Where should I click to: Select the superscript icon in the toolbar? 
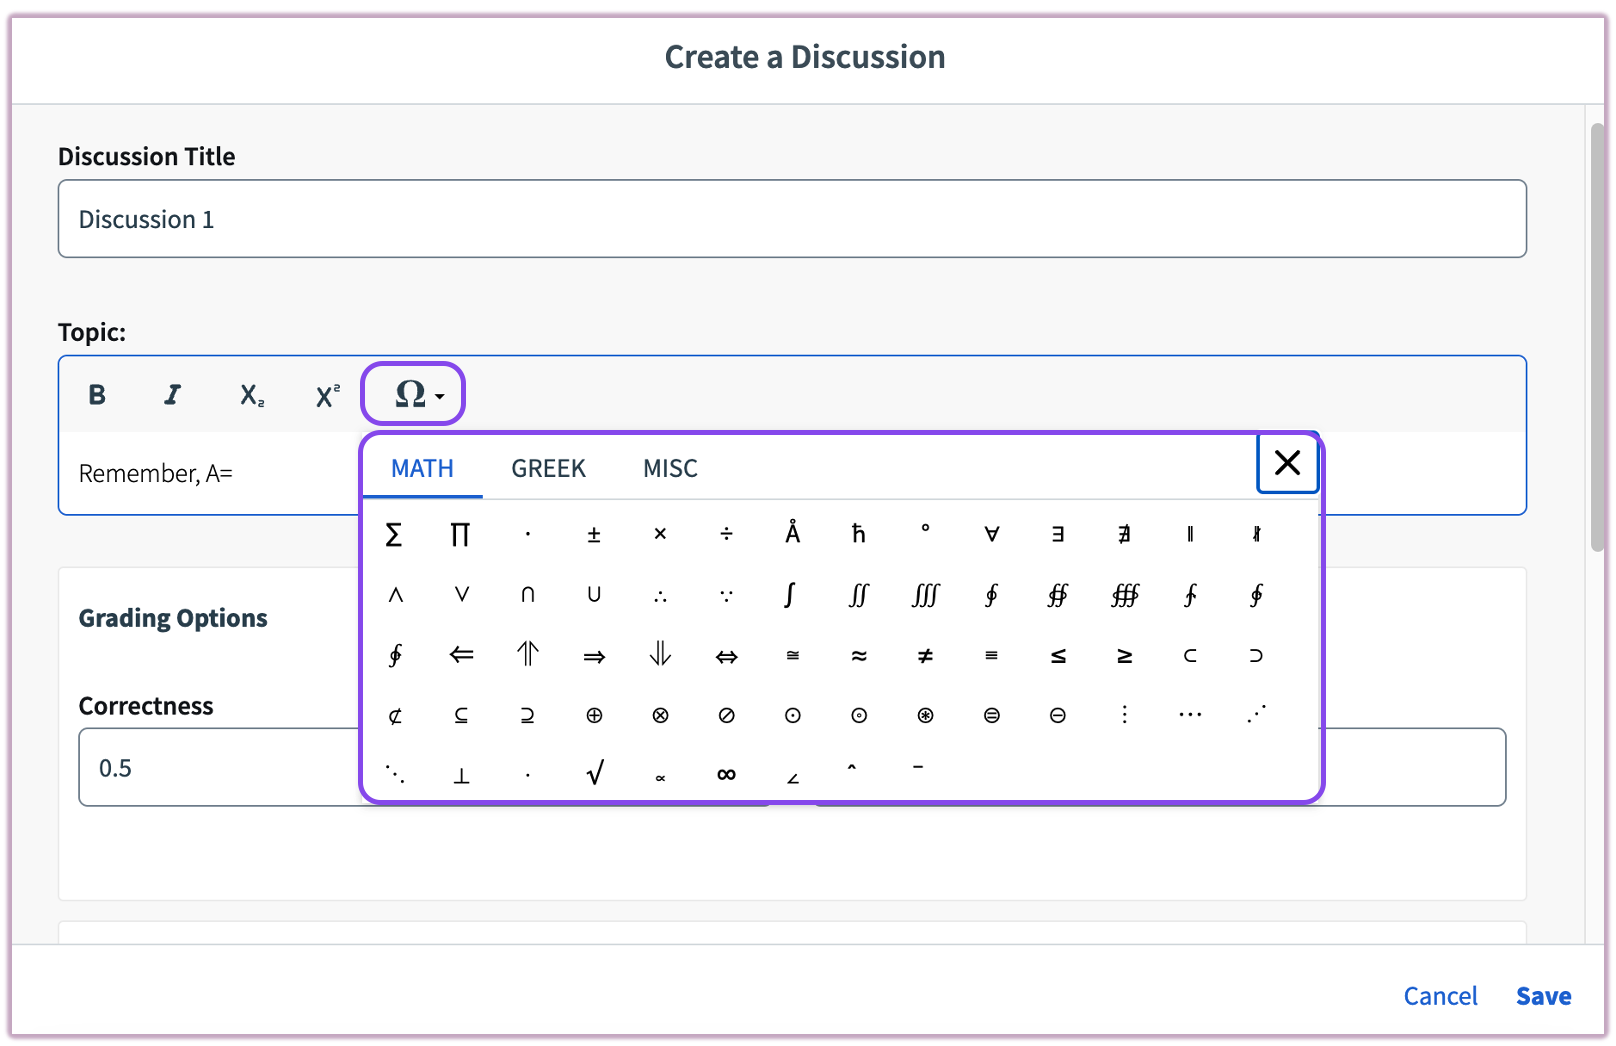tap(326, 394)
